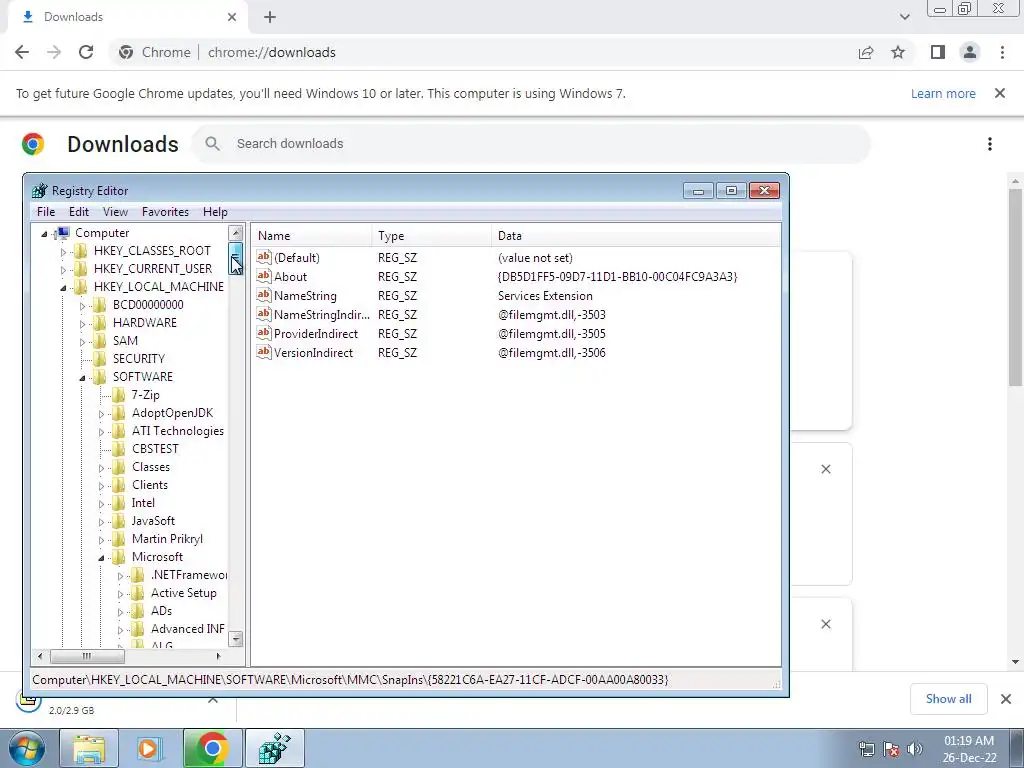Click the Chrome address bar URL
The image size is (1024, 768).
pyautogui.click(x=272, y=52)
